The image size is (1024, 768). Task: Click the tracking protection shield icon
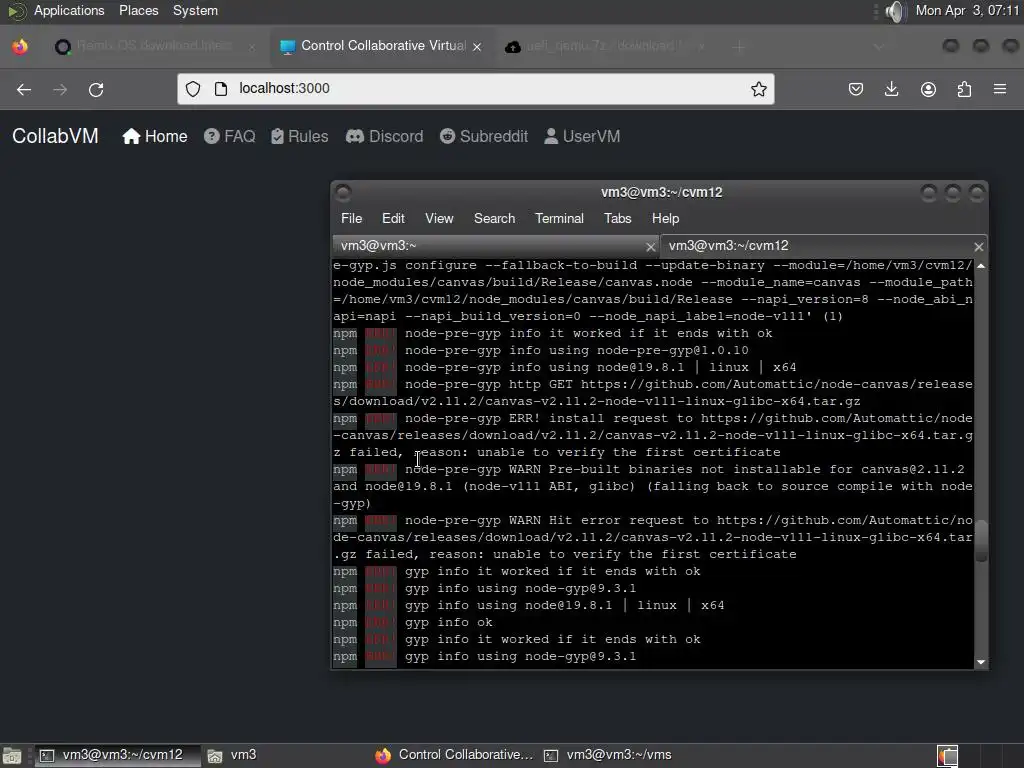(193, 89)
